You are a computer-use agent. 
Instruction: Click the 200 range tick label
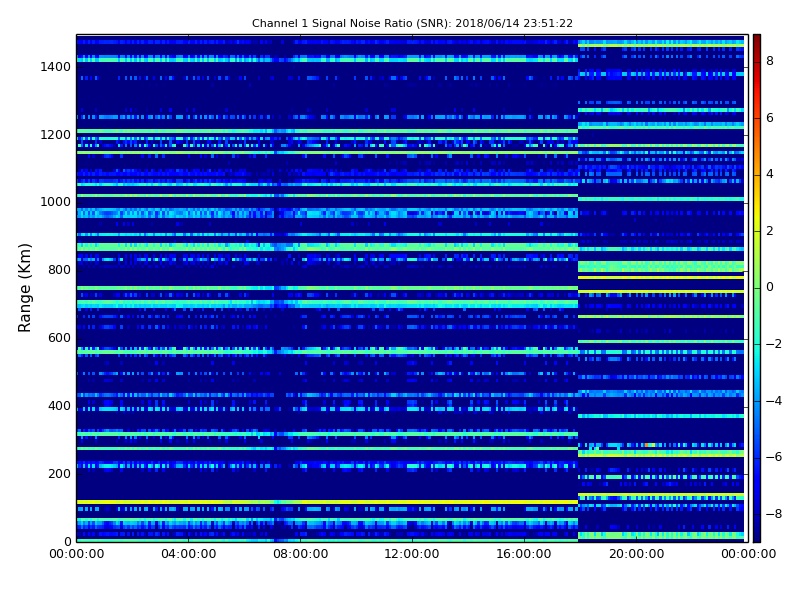coord(59,473)
